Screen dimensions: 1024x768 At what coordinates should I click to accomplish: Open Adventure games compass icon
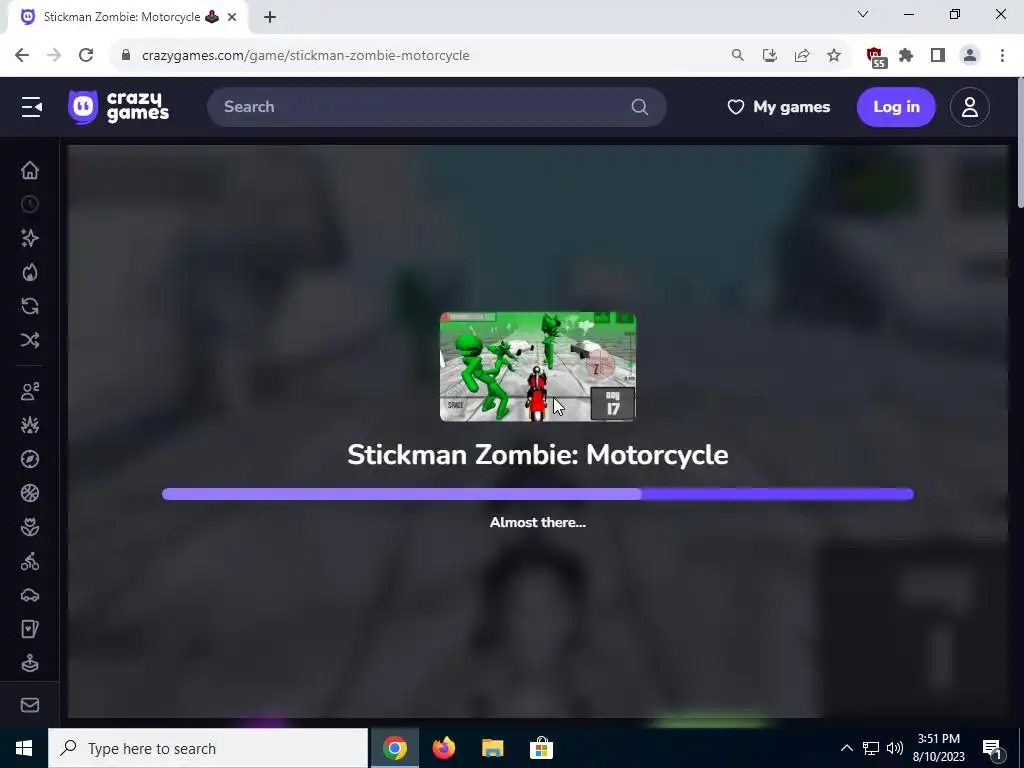tap(30, 459)
